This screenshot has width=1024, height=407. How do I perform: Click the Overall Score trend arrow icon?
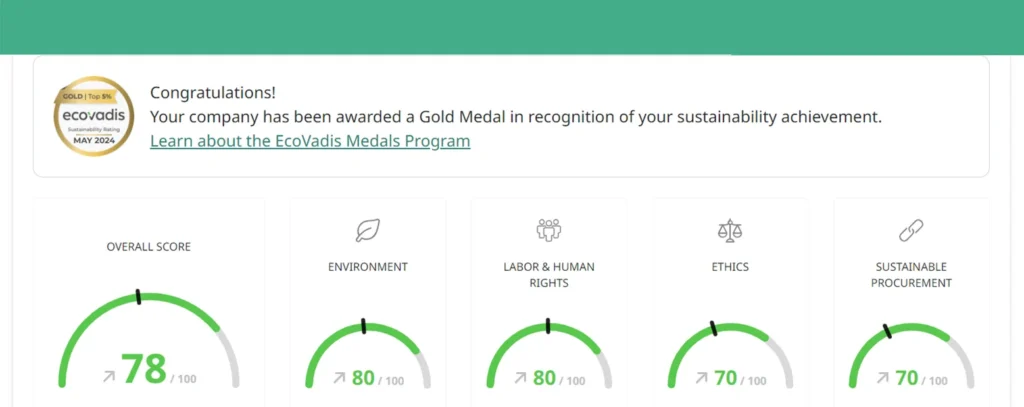(109, 377)
